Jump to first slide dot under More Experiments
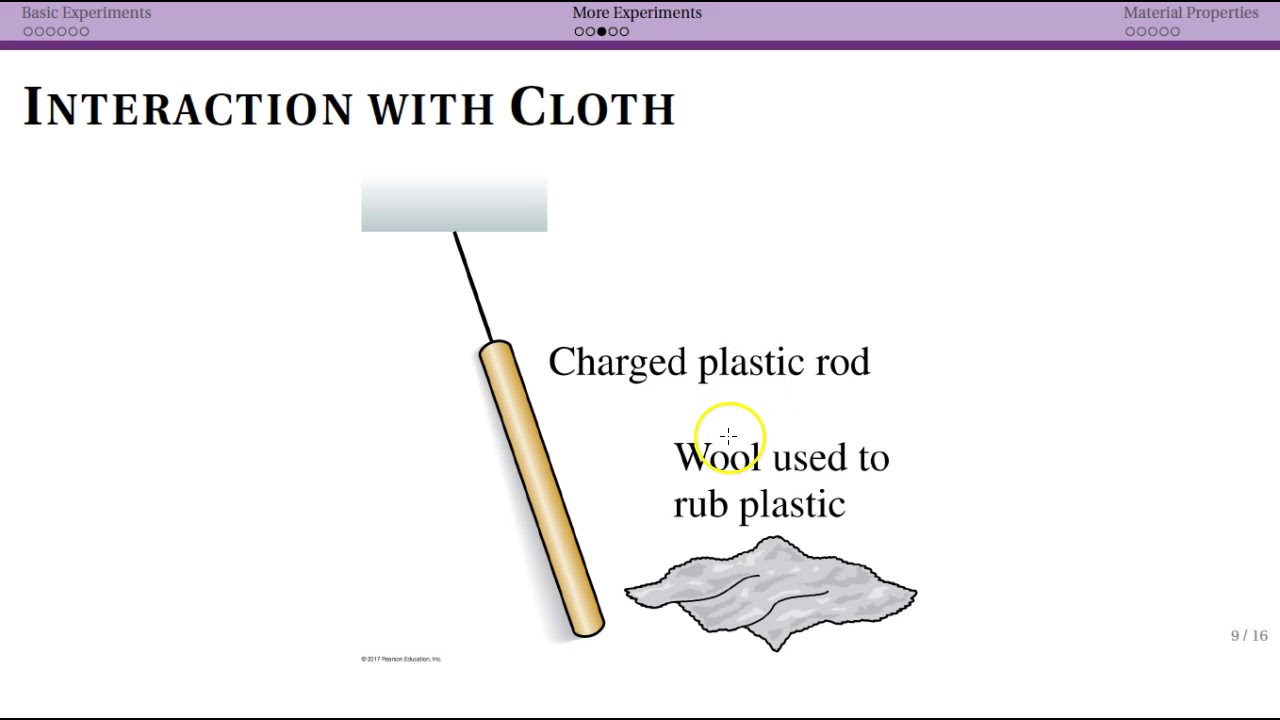 tap(579, 32)
